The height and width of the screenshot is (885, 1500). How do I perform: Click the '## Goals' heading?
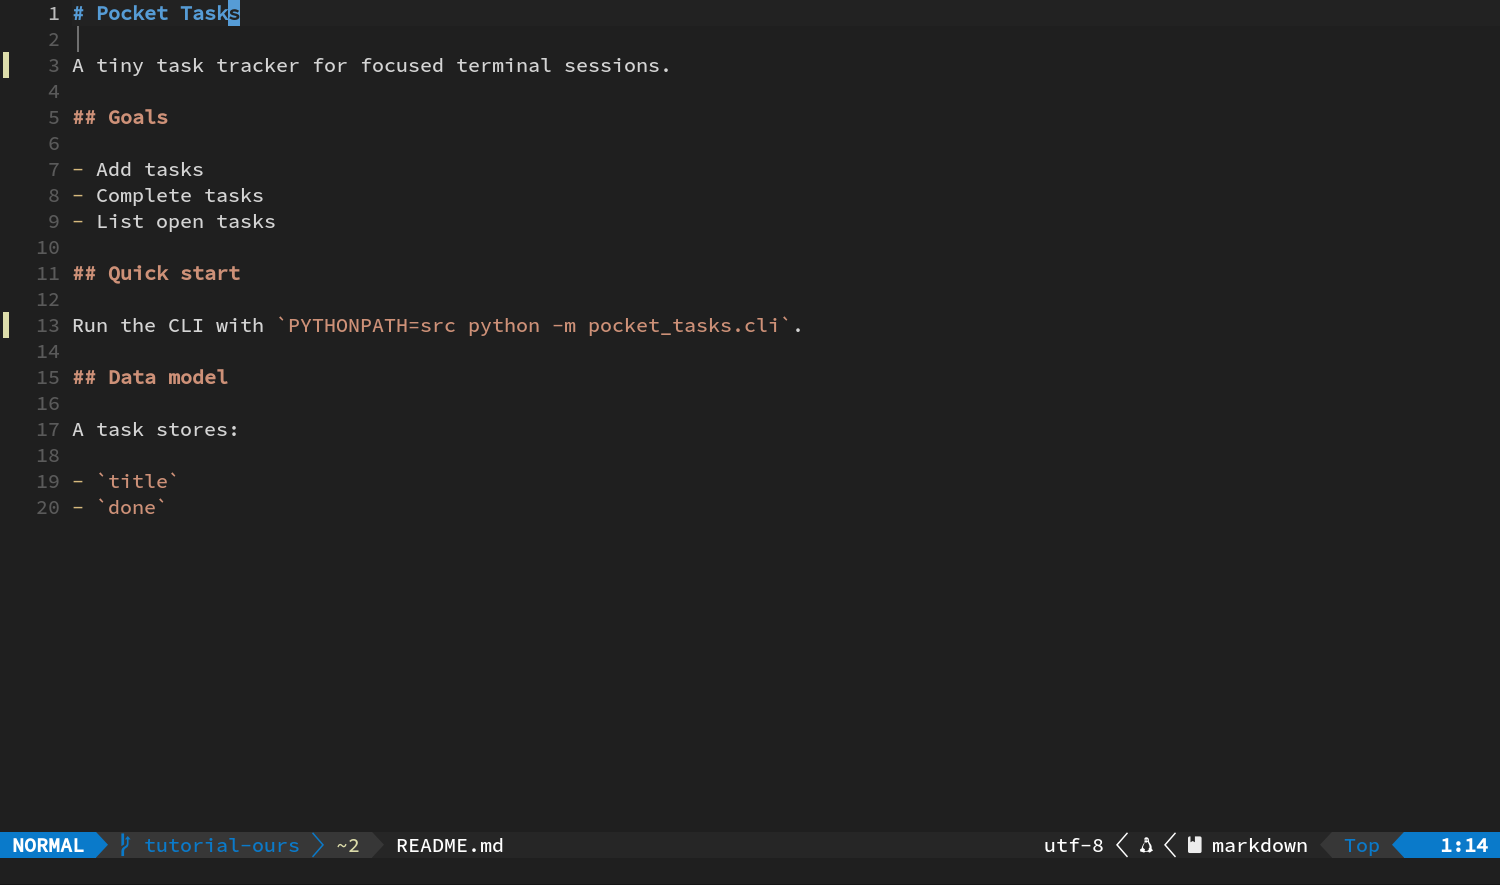tap(120, 117)
